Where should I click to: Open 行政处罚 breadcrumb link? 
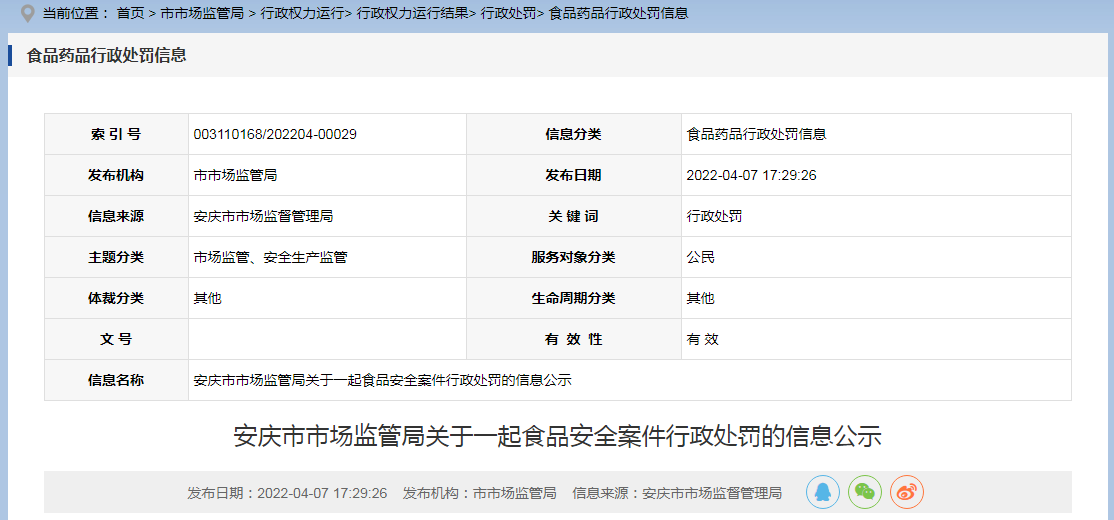click(x=508, y=13)
